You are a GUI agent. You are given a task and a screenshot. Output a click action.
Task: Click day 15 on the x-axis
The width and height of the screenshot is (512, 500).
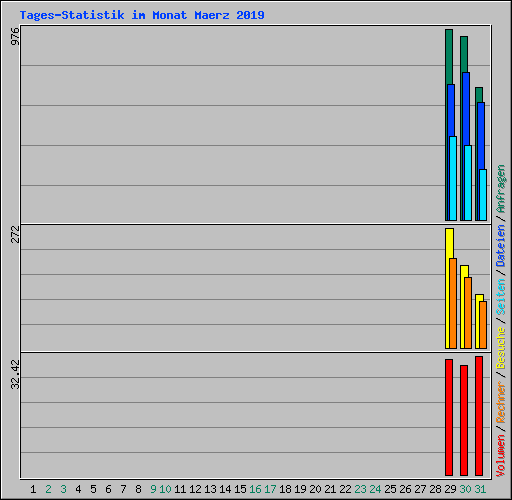coord(240,489)
